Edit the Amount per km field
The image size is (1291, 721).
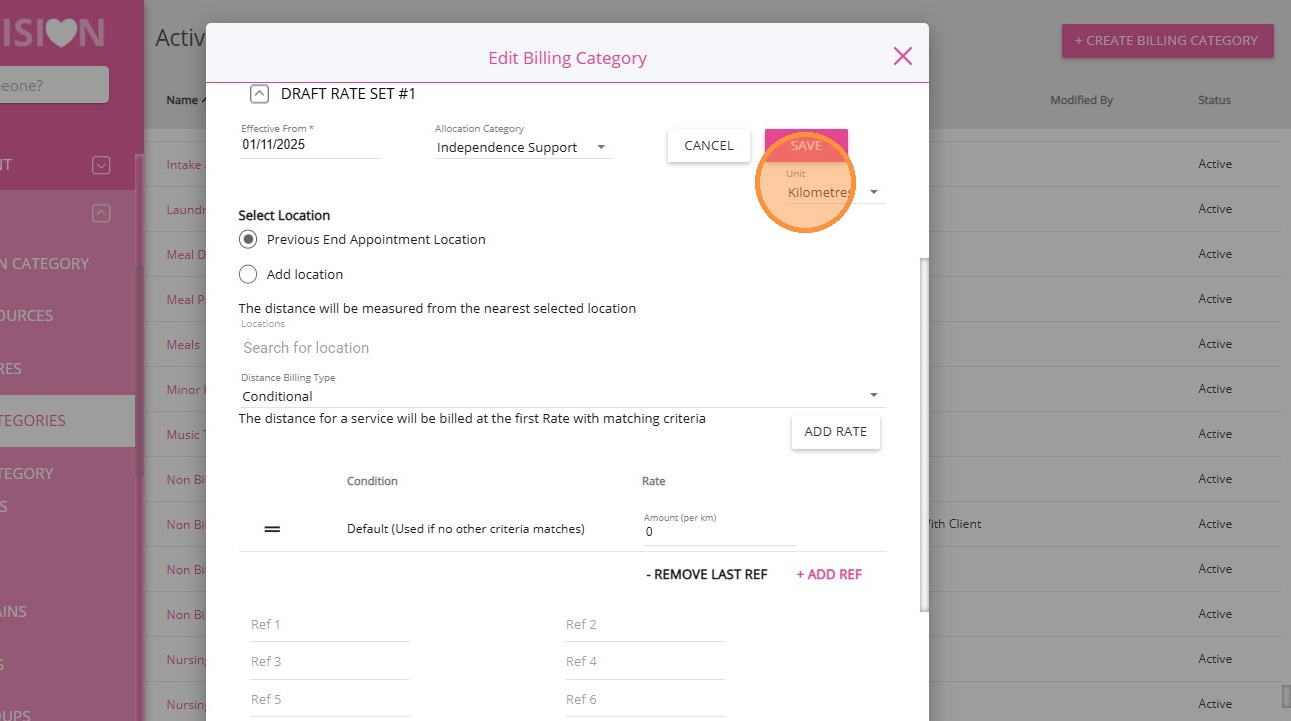(x=720, y=532)
